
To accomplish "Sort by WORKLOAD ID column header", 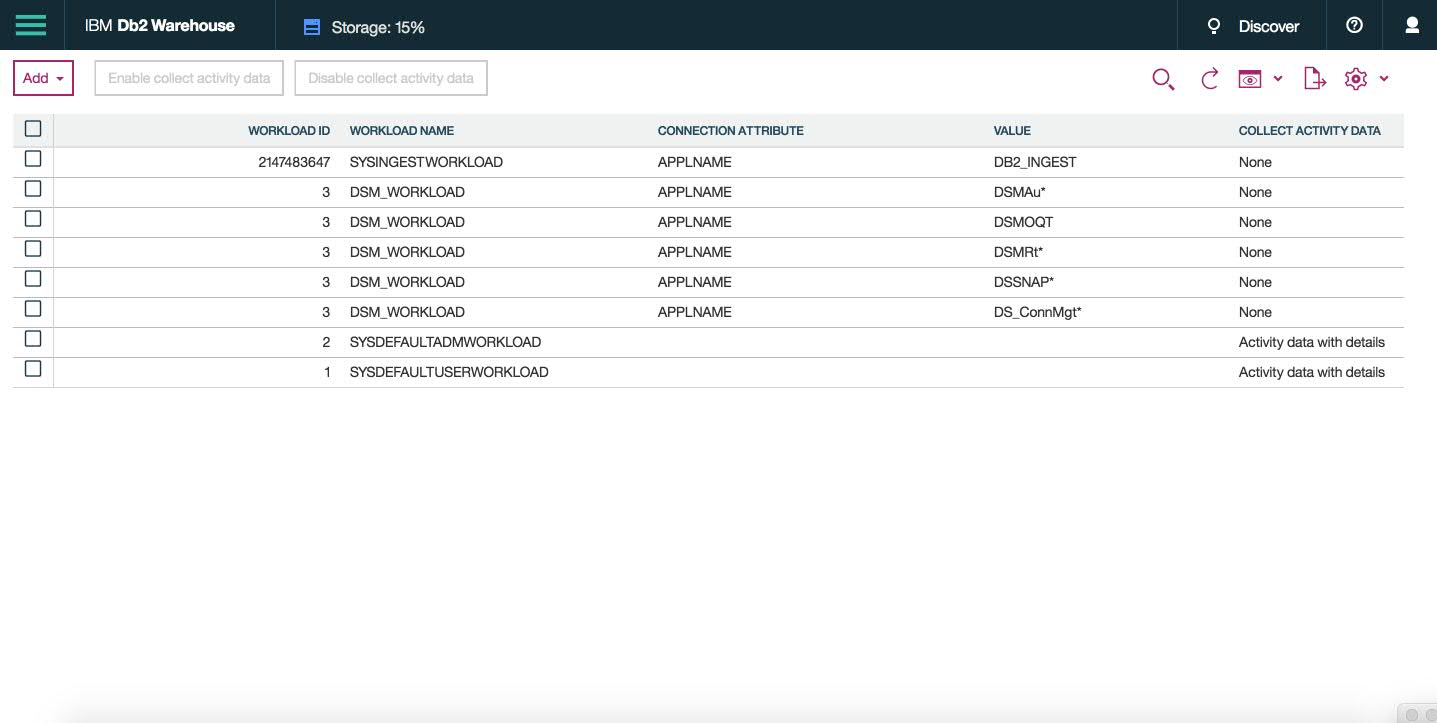I will click(289, 131).
